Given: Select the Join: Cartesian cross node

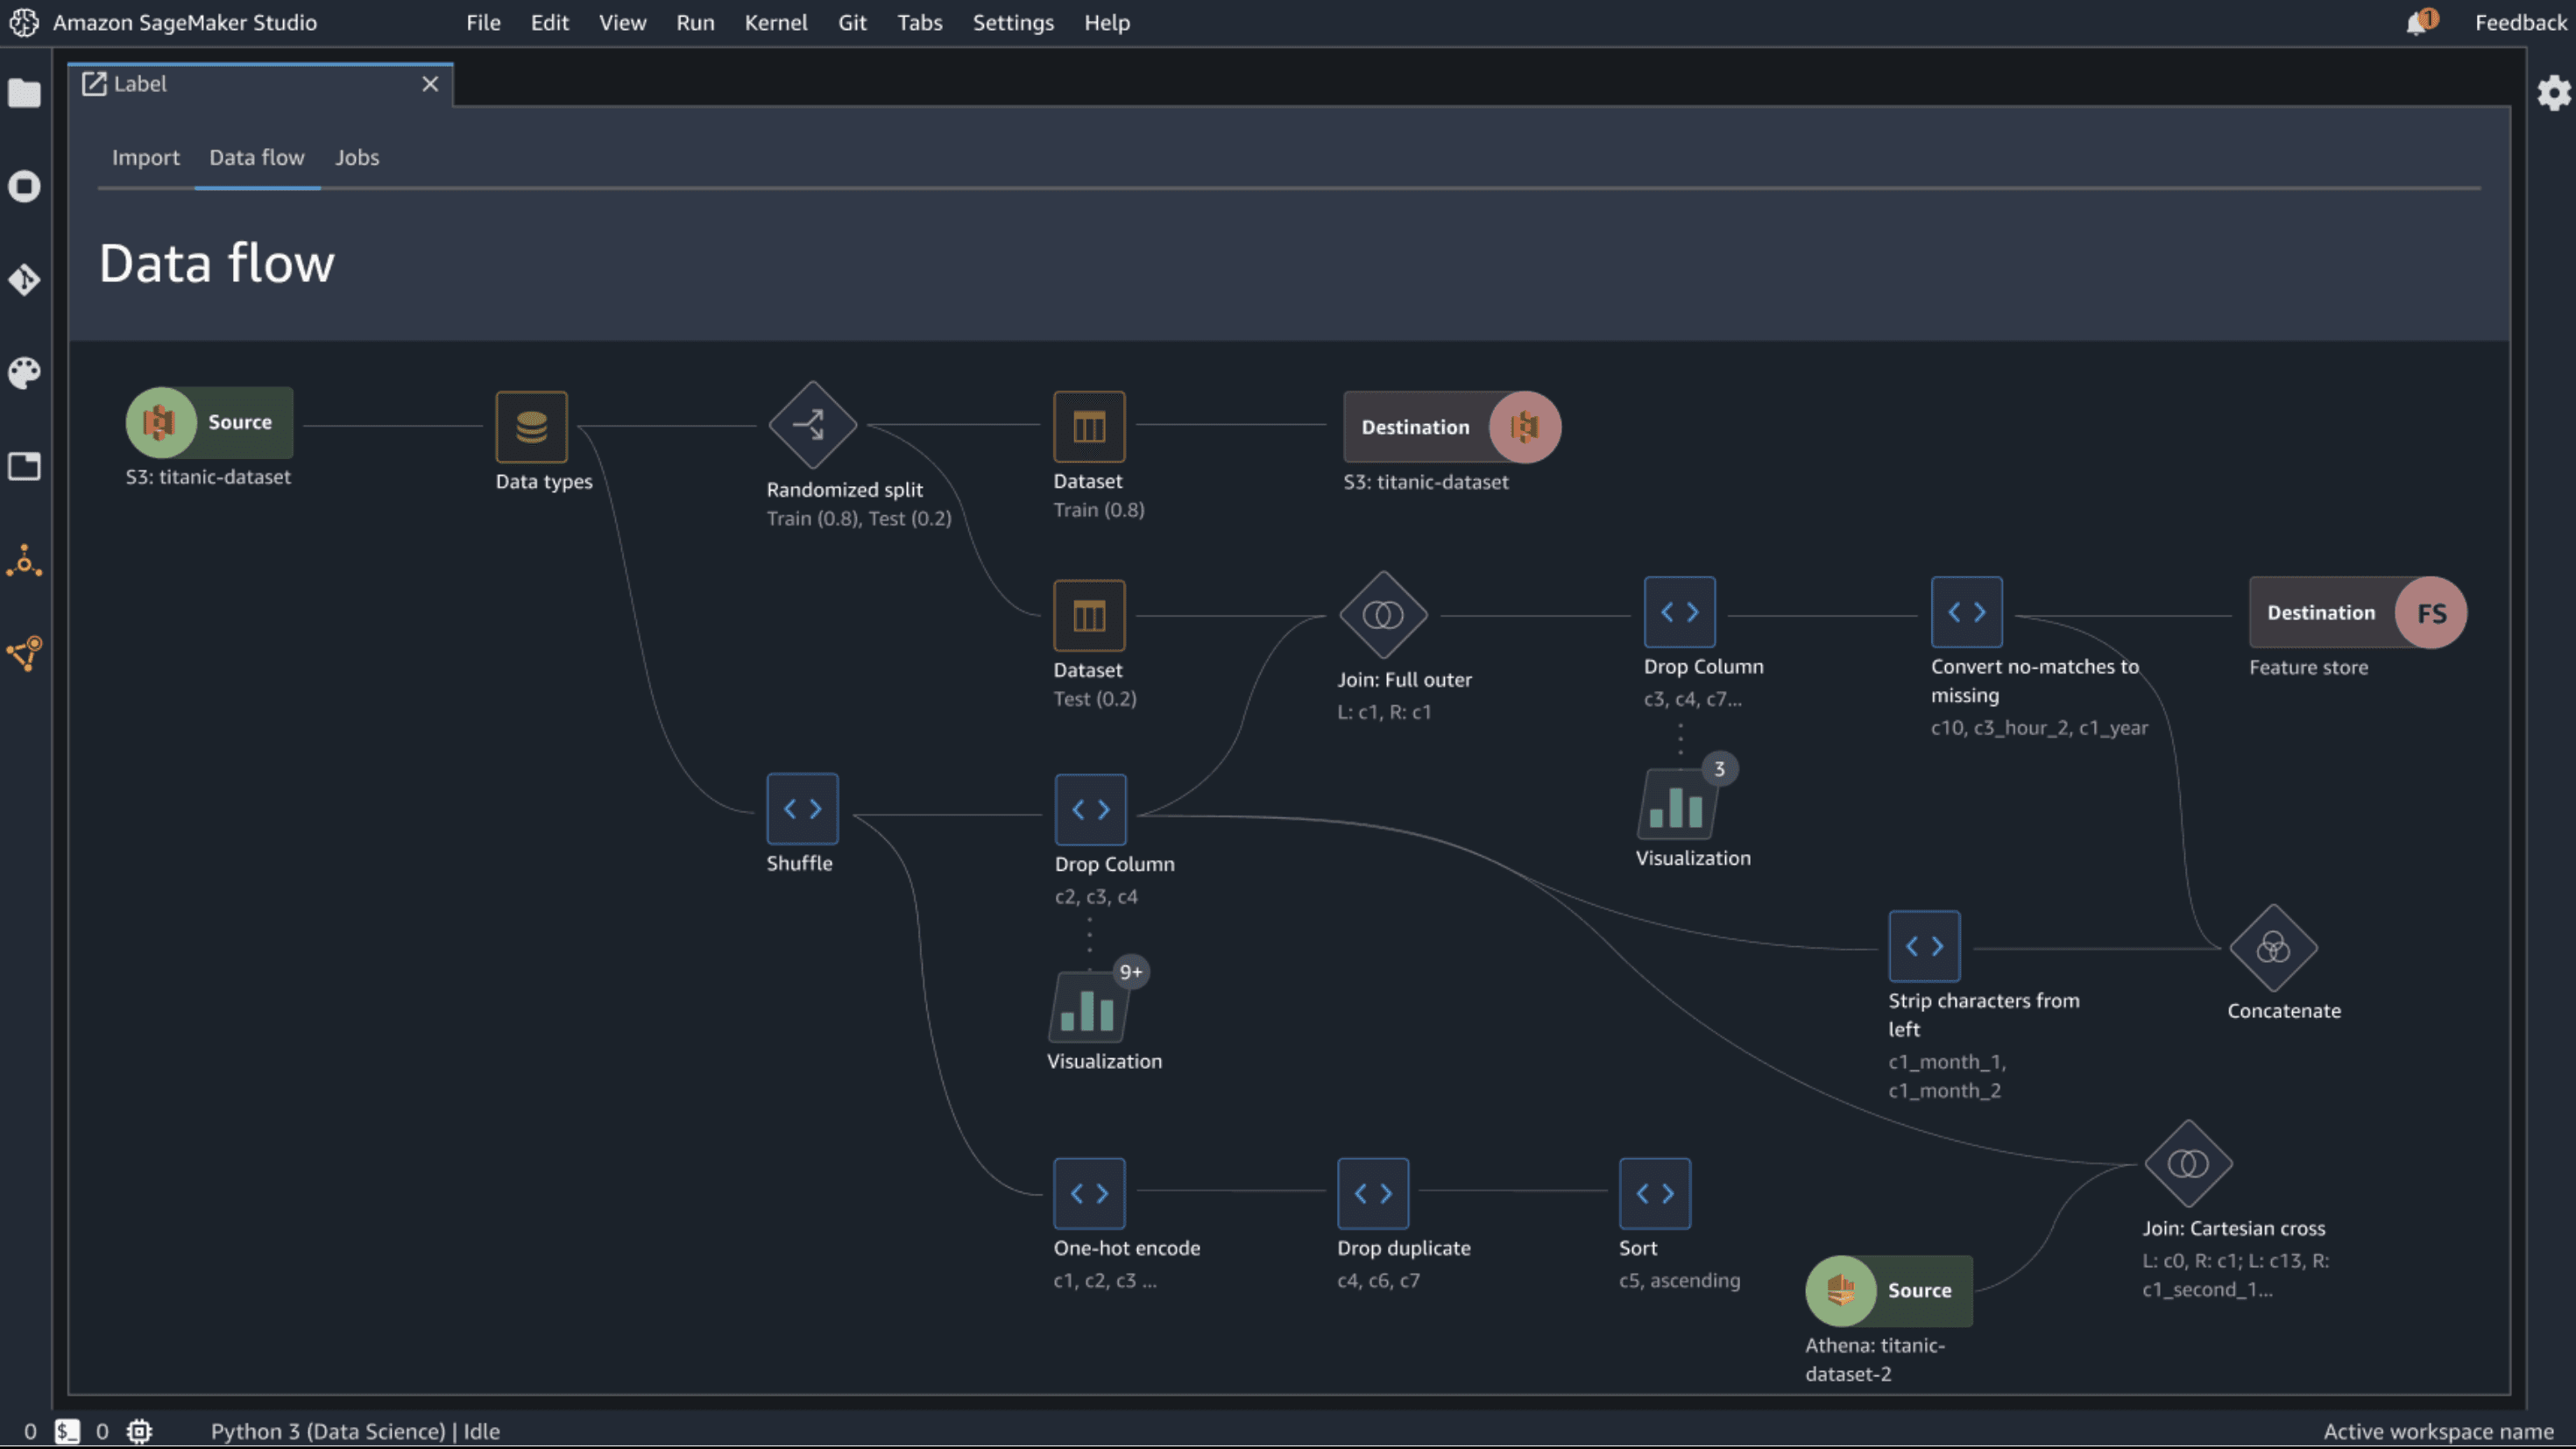Looking at the screenshot, I should point(2188,1163).
